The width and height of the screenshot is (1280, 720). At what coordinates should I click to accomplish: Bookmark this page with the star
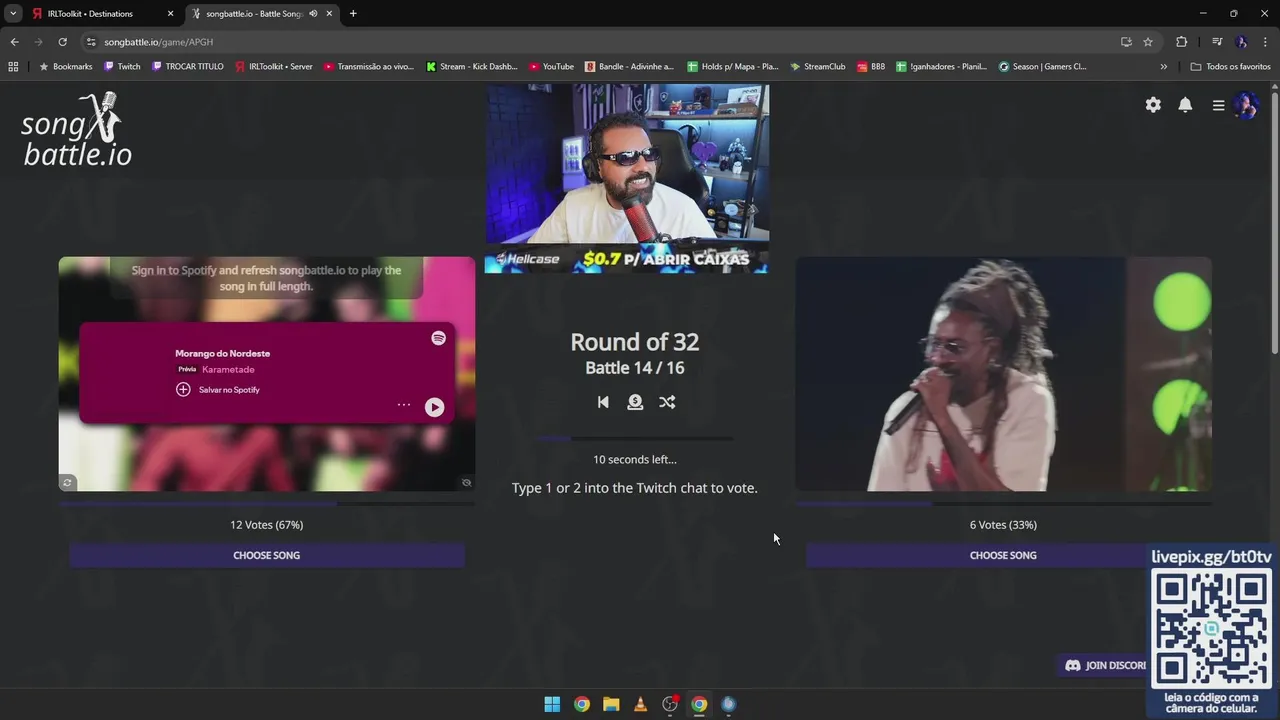click(x=1148, y=42)
